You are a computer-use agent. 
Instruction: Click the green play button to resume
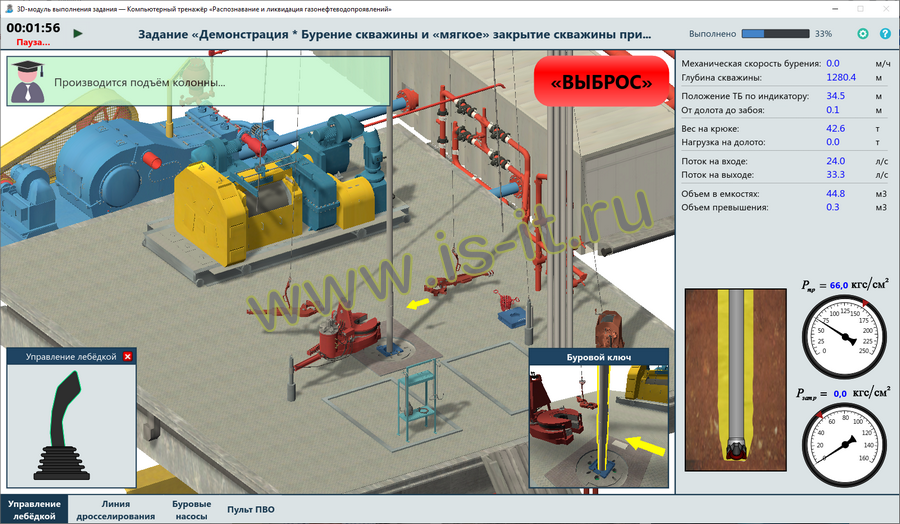coord(78,33)
